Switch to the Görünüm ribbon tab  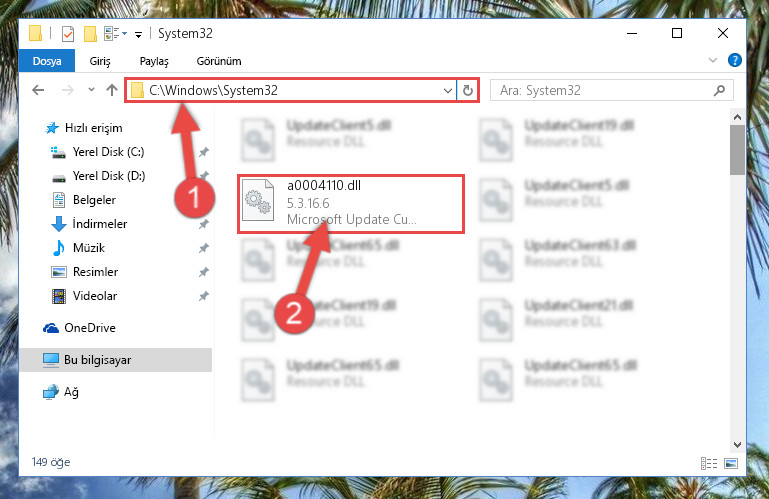coord(219,61)
